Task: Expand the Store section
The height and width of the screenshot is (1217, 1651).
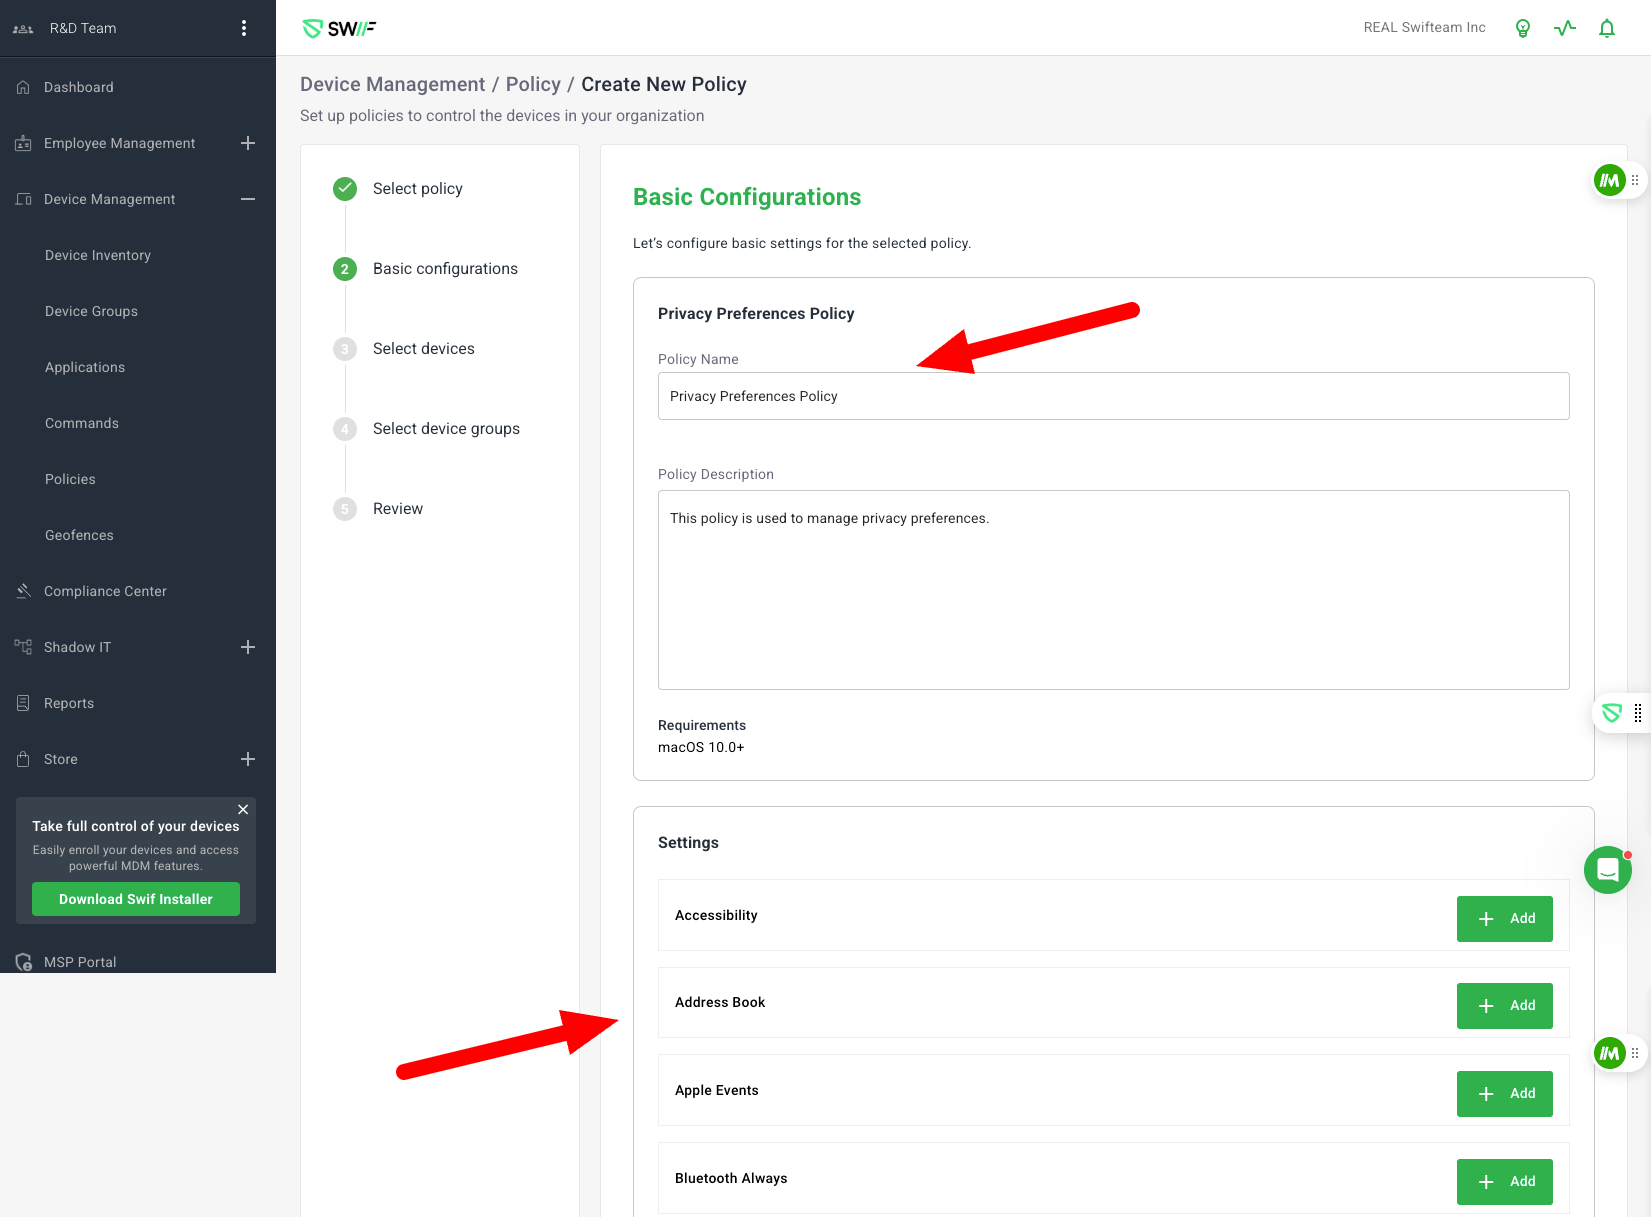Action: pyautogui.click(x=248, y=759)
